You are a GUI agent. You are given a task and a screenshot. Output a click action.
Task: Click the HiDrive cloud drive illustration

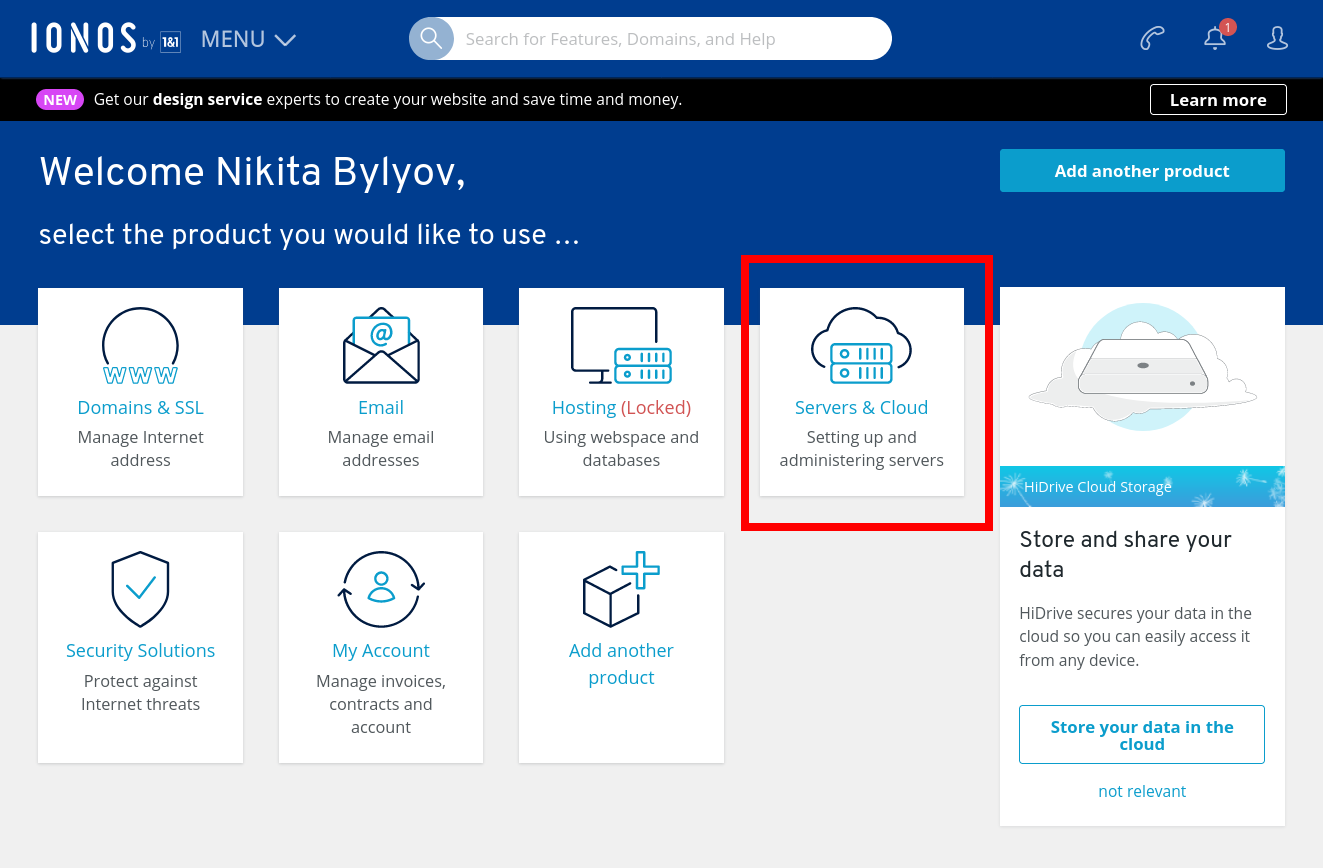tap(1142, 368)
